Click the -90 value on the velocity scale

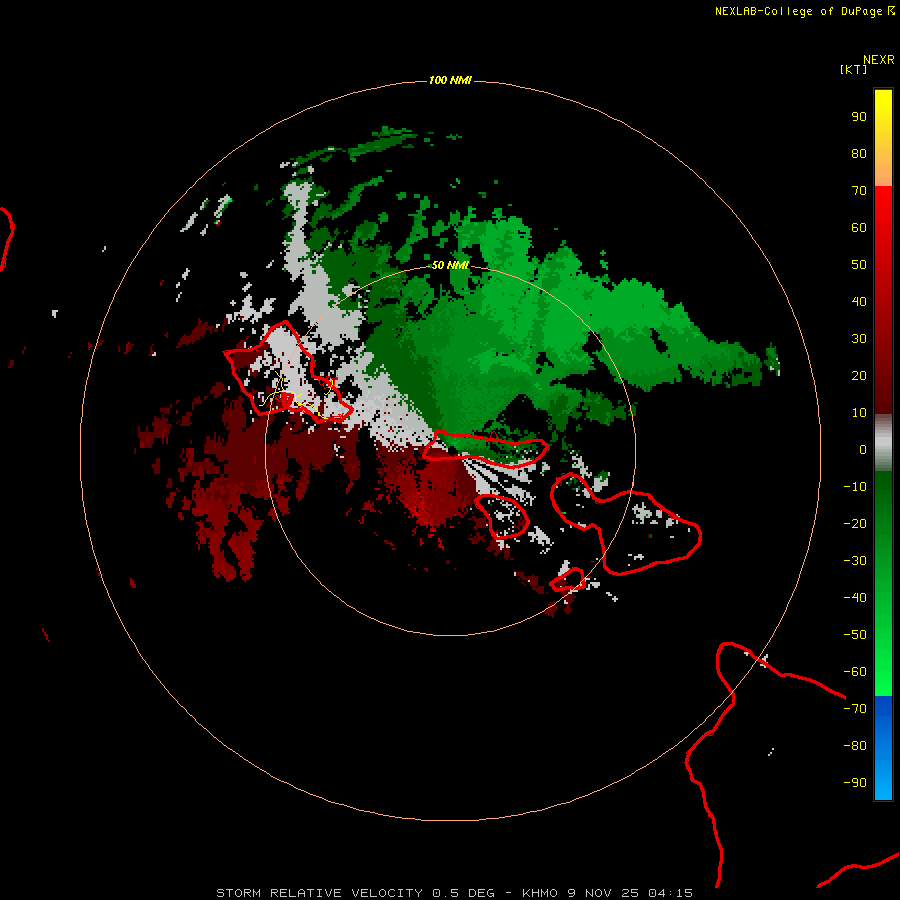click(x=855, y=783)
